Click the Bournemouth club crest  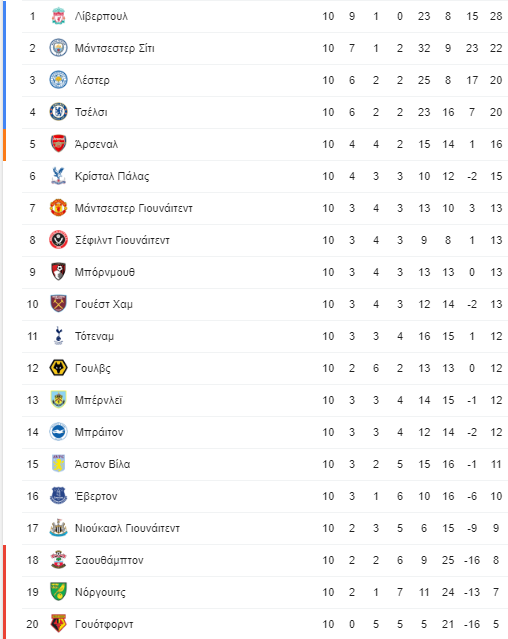tap(58, 272)
